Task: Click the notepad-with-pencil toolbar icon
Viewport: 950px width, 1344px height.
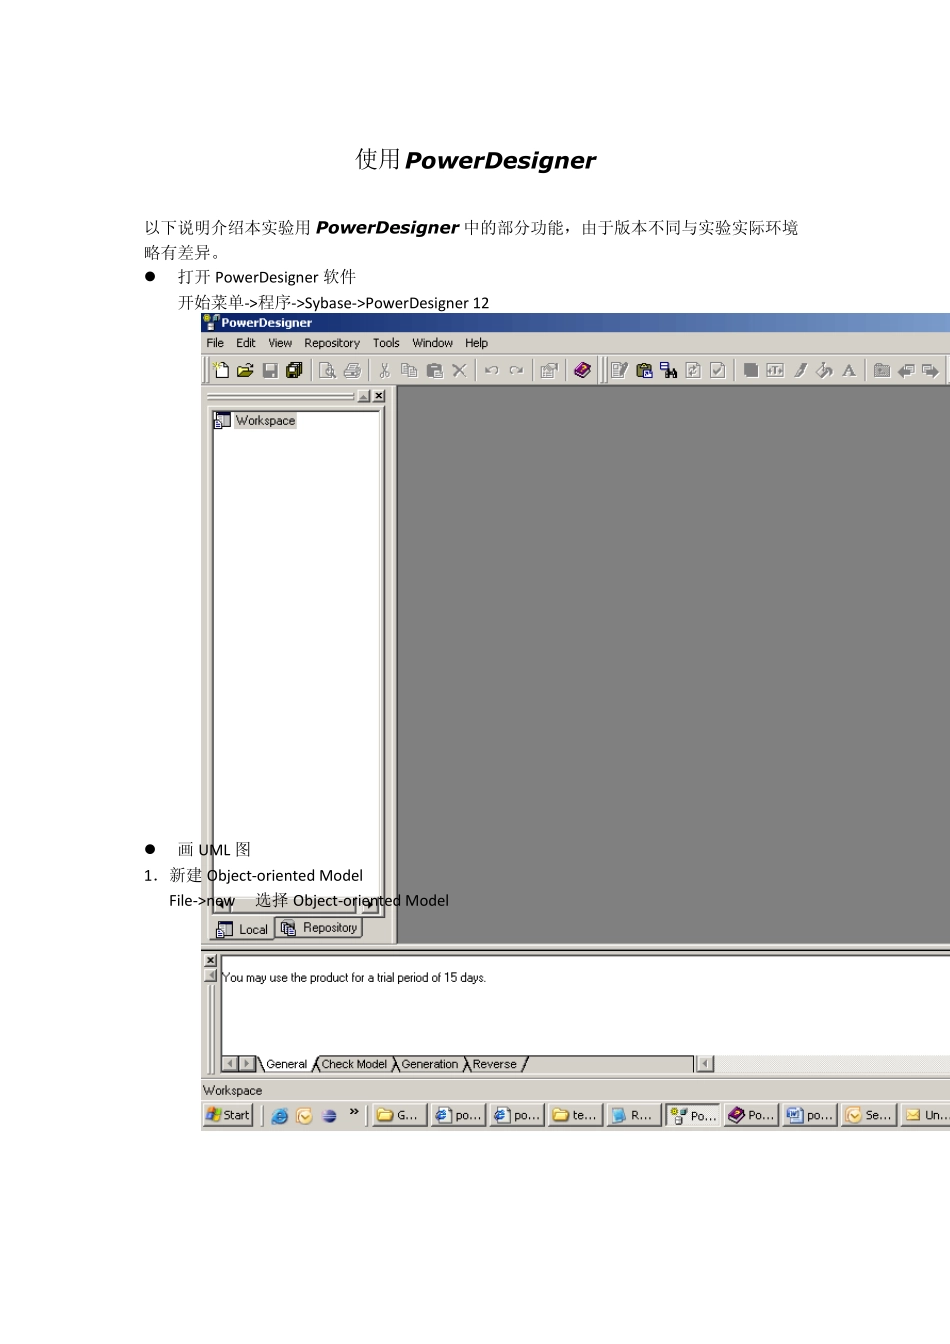Action: pos(619,370)
